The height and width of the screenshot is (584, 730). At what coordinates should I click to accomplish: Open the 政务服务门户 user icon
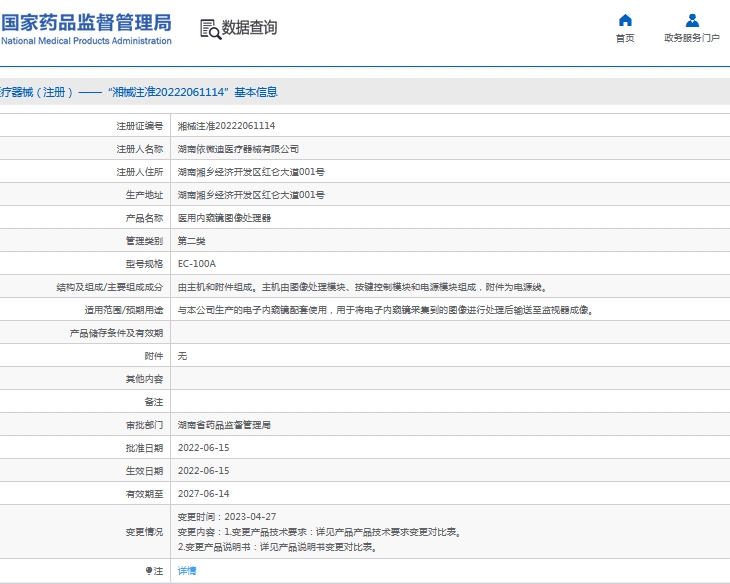[692, 20]
